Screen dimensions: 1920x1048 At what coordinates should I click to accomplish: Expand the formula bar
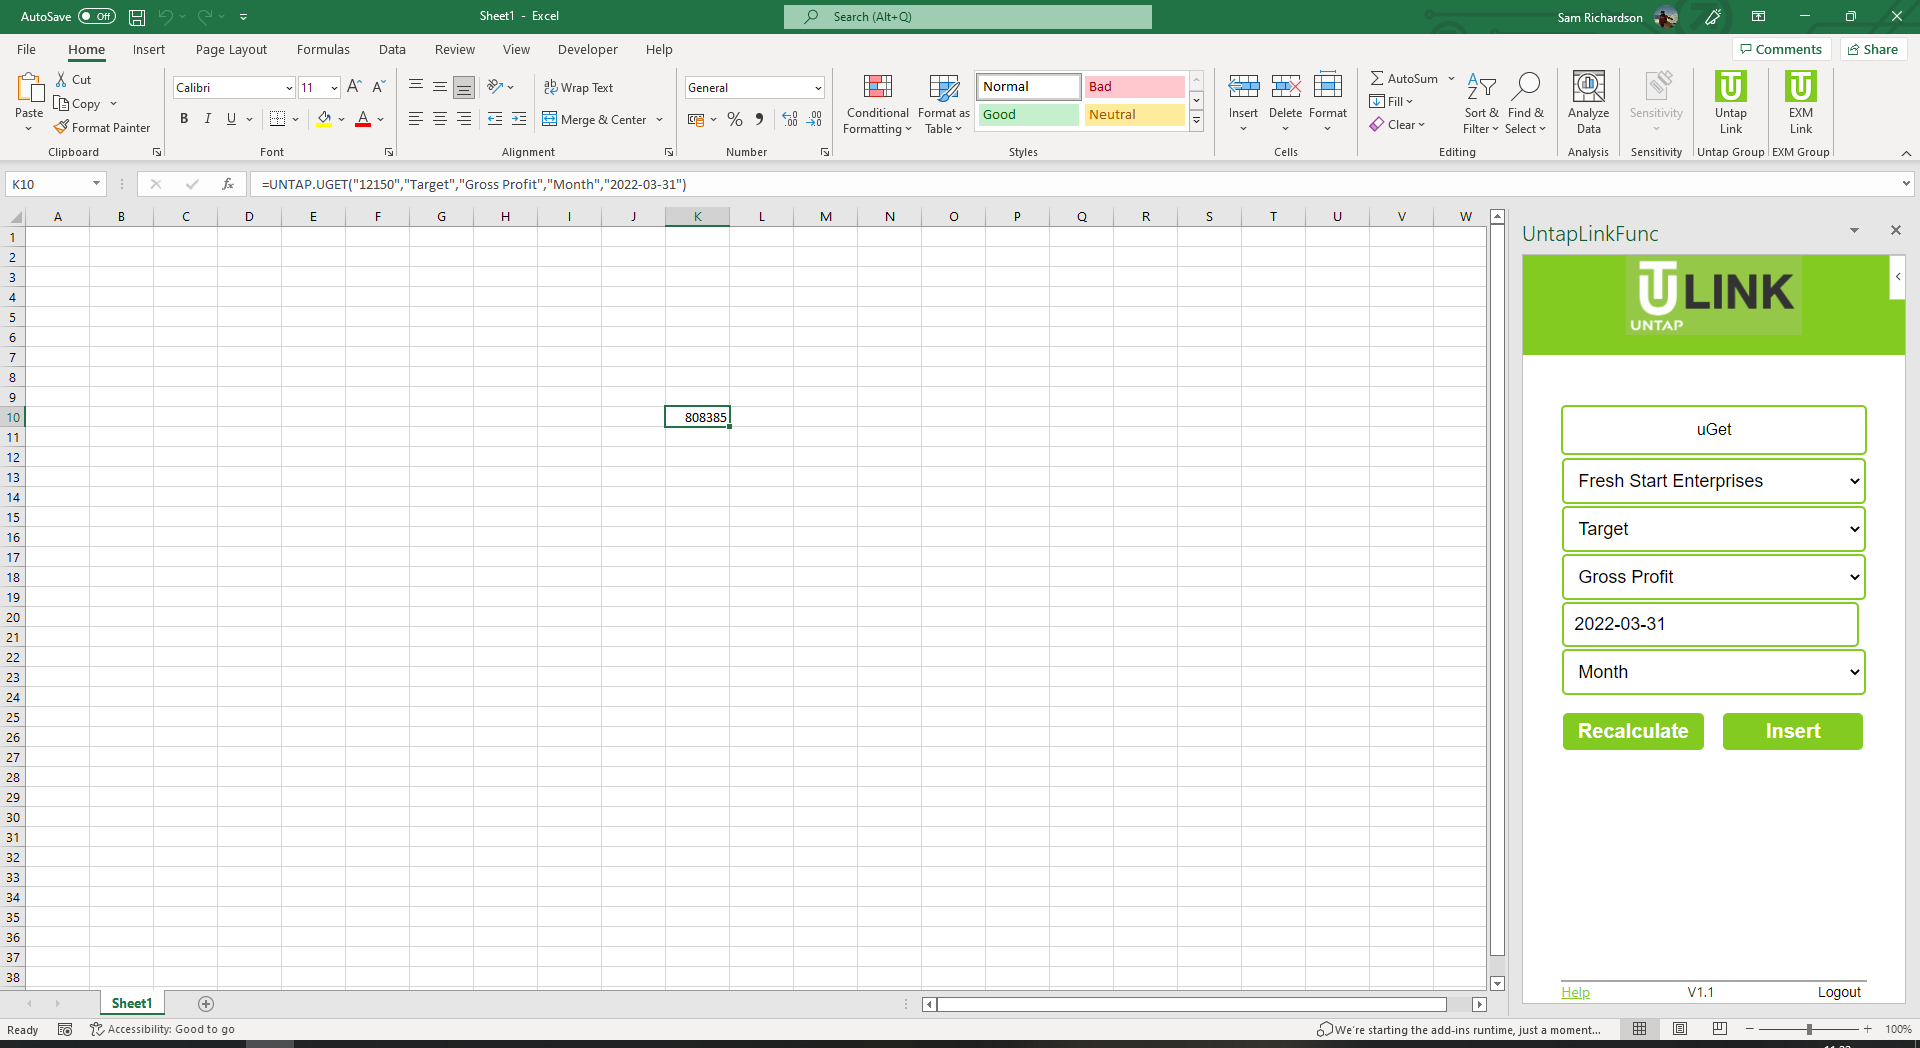(x=1906, y=184)
